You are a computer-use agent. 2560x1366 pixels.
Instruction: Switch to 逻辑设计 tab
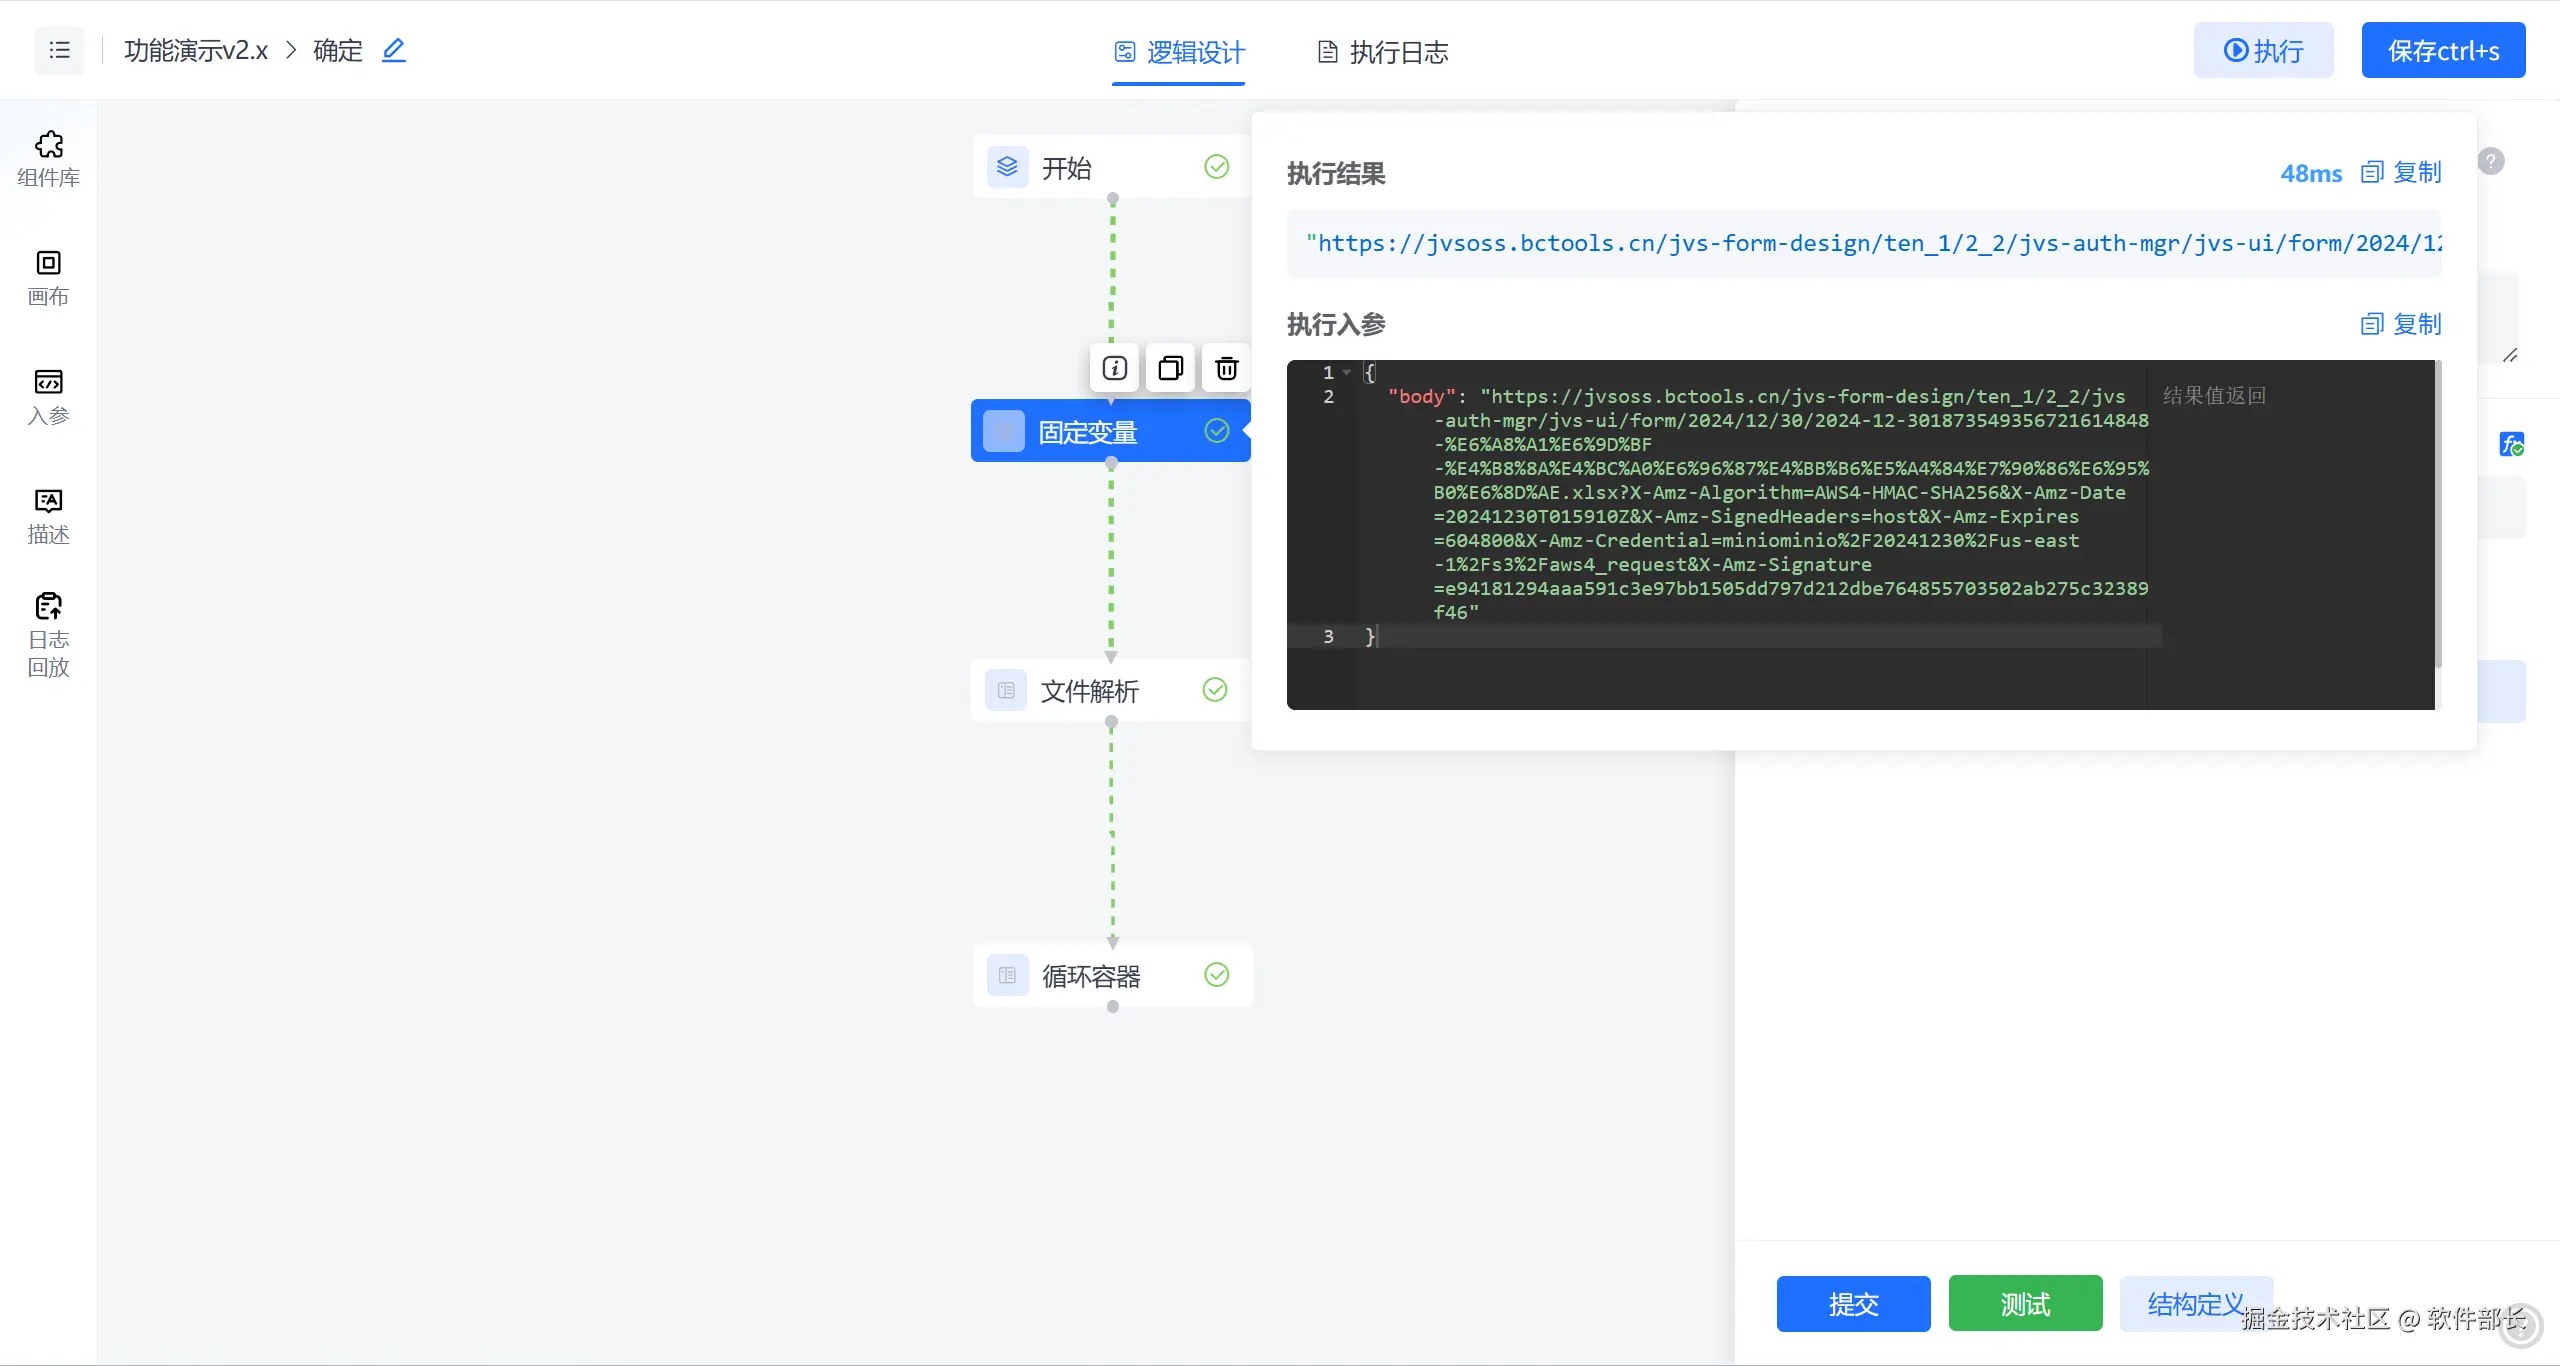coord(1179,52)
